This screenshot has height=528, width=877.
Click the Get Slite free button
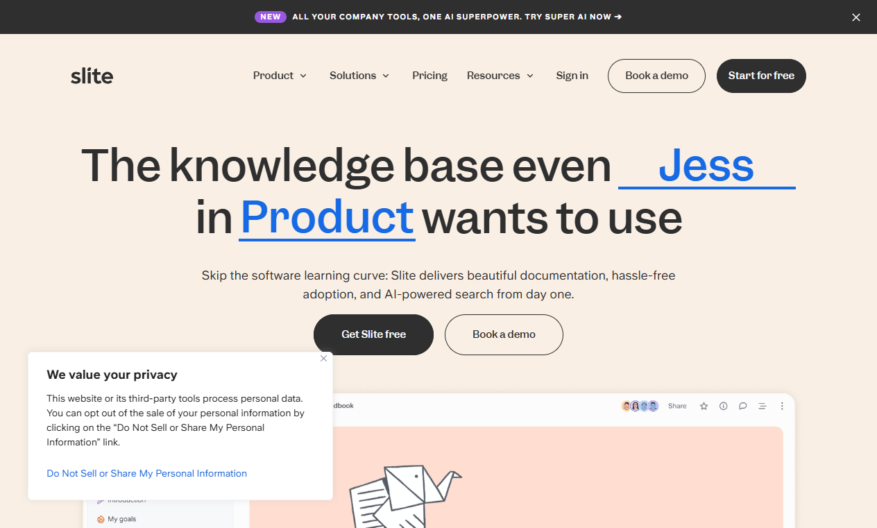tap(374, 334)
